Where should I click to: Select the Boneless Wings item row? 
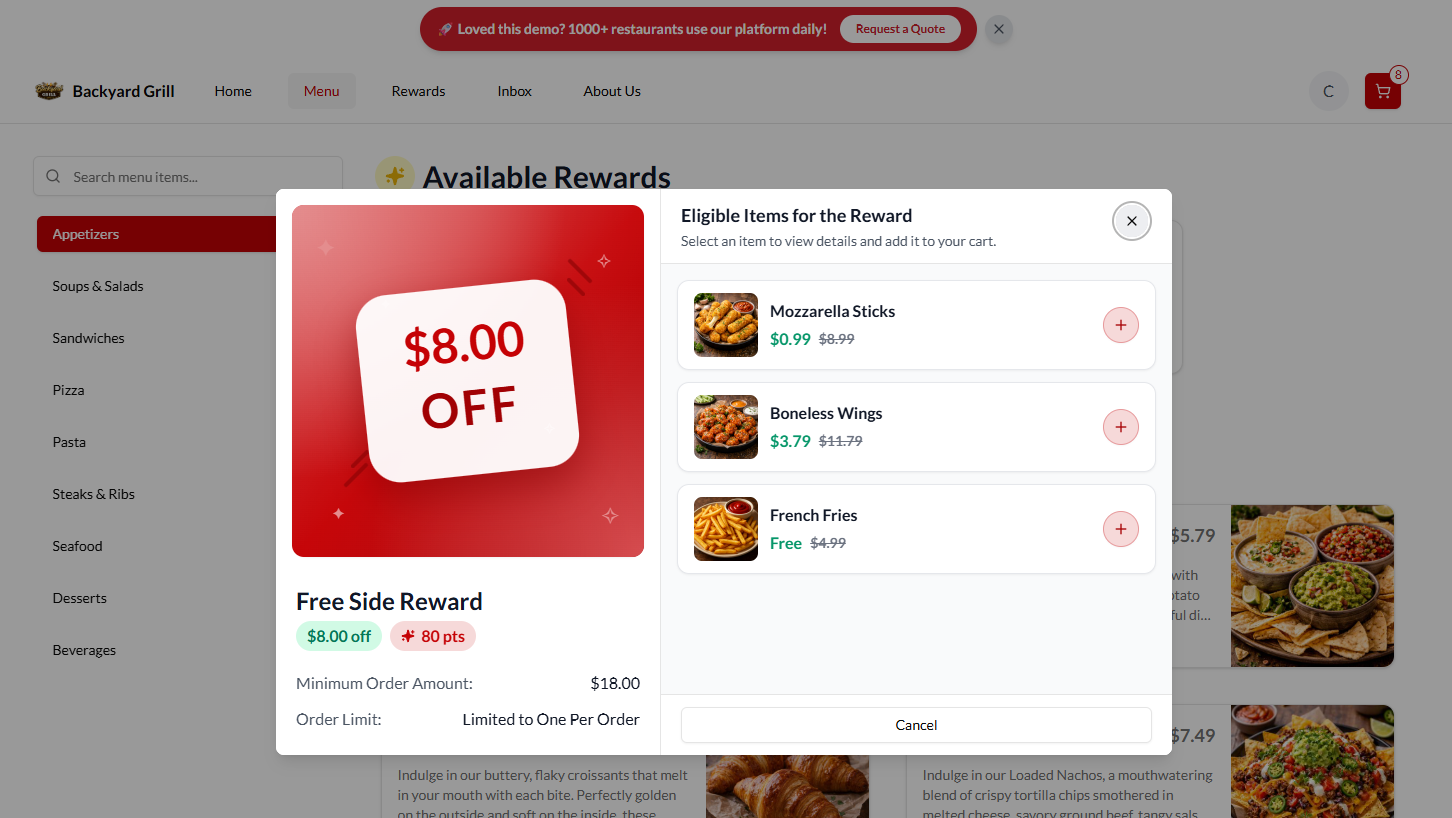tap(916, 427)
